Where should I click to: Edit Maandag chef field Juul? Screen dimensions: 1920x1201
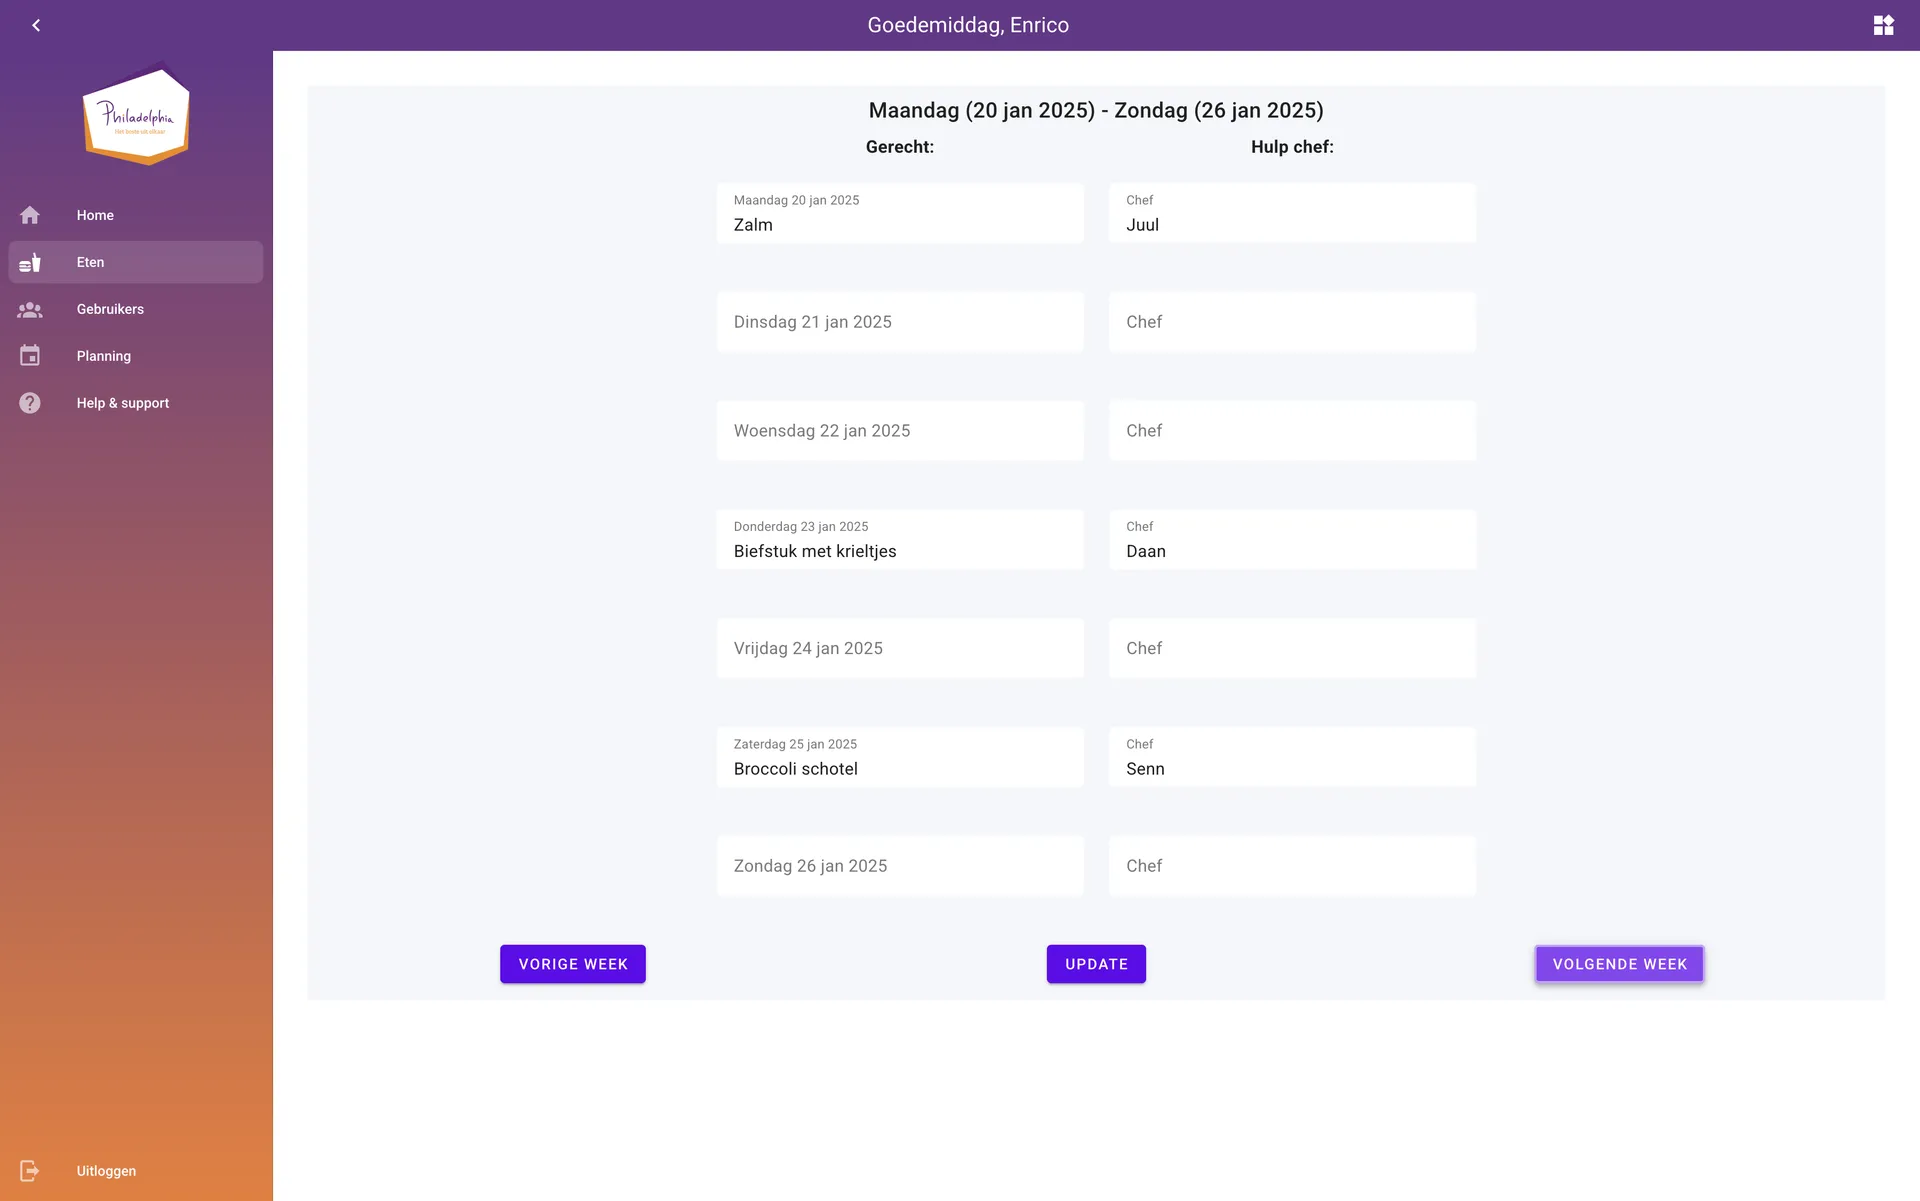[x=1292, y=213]
